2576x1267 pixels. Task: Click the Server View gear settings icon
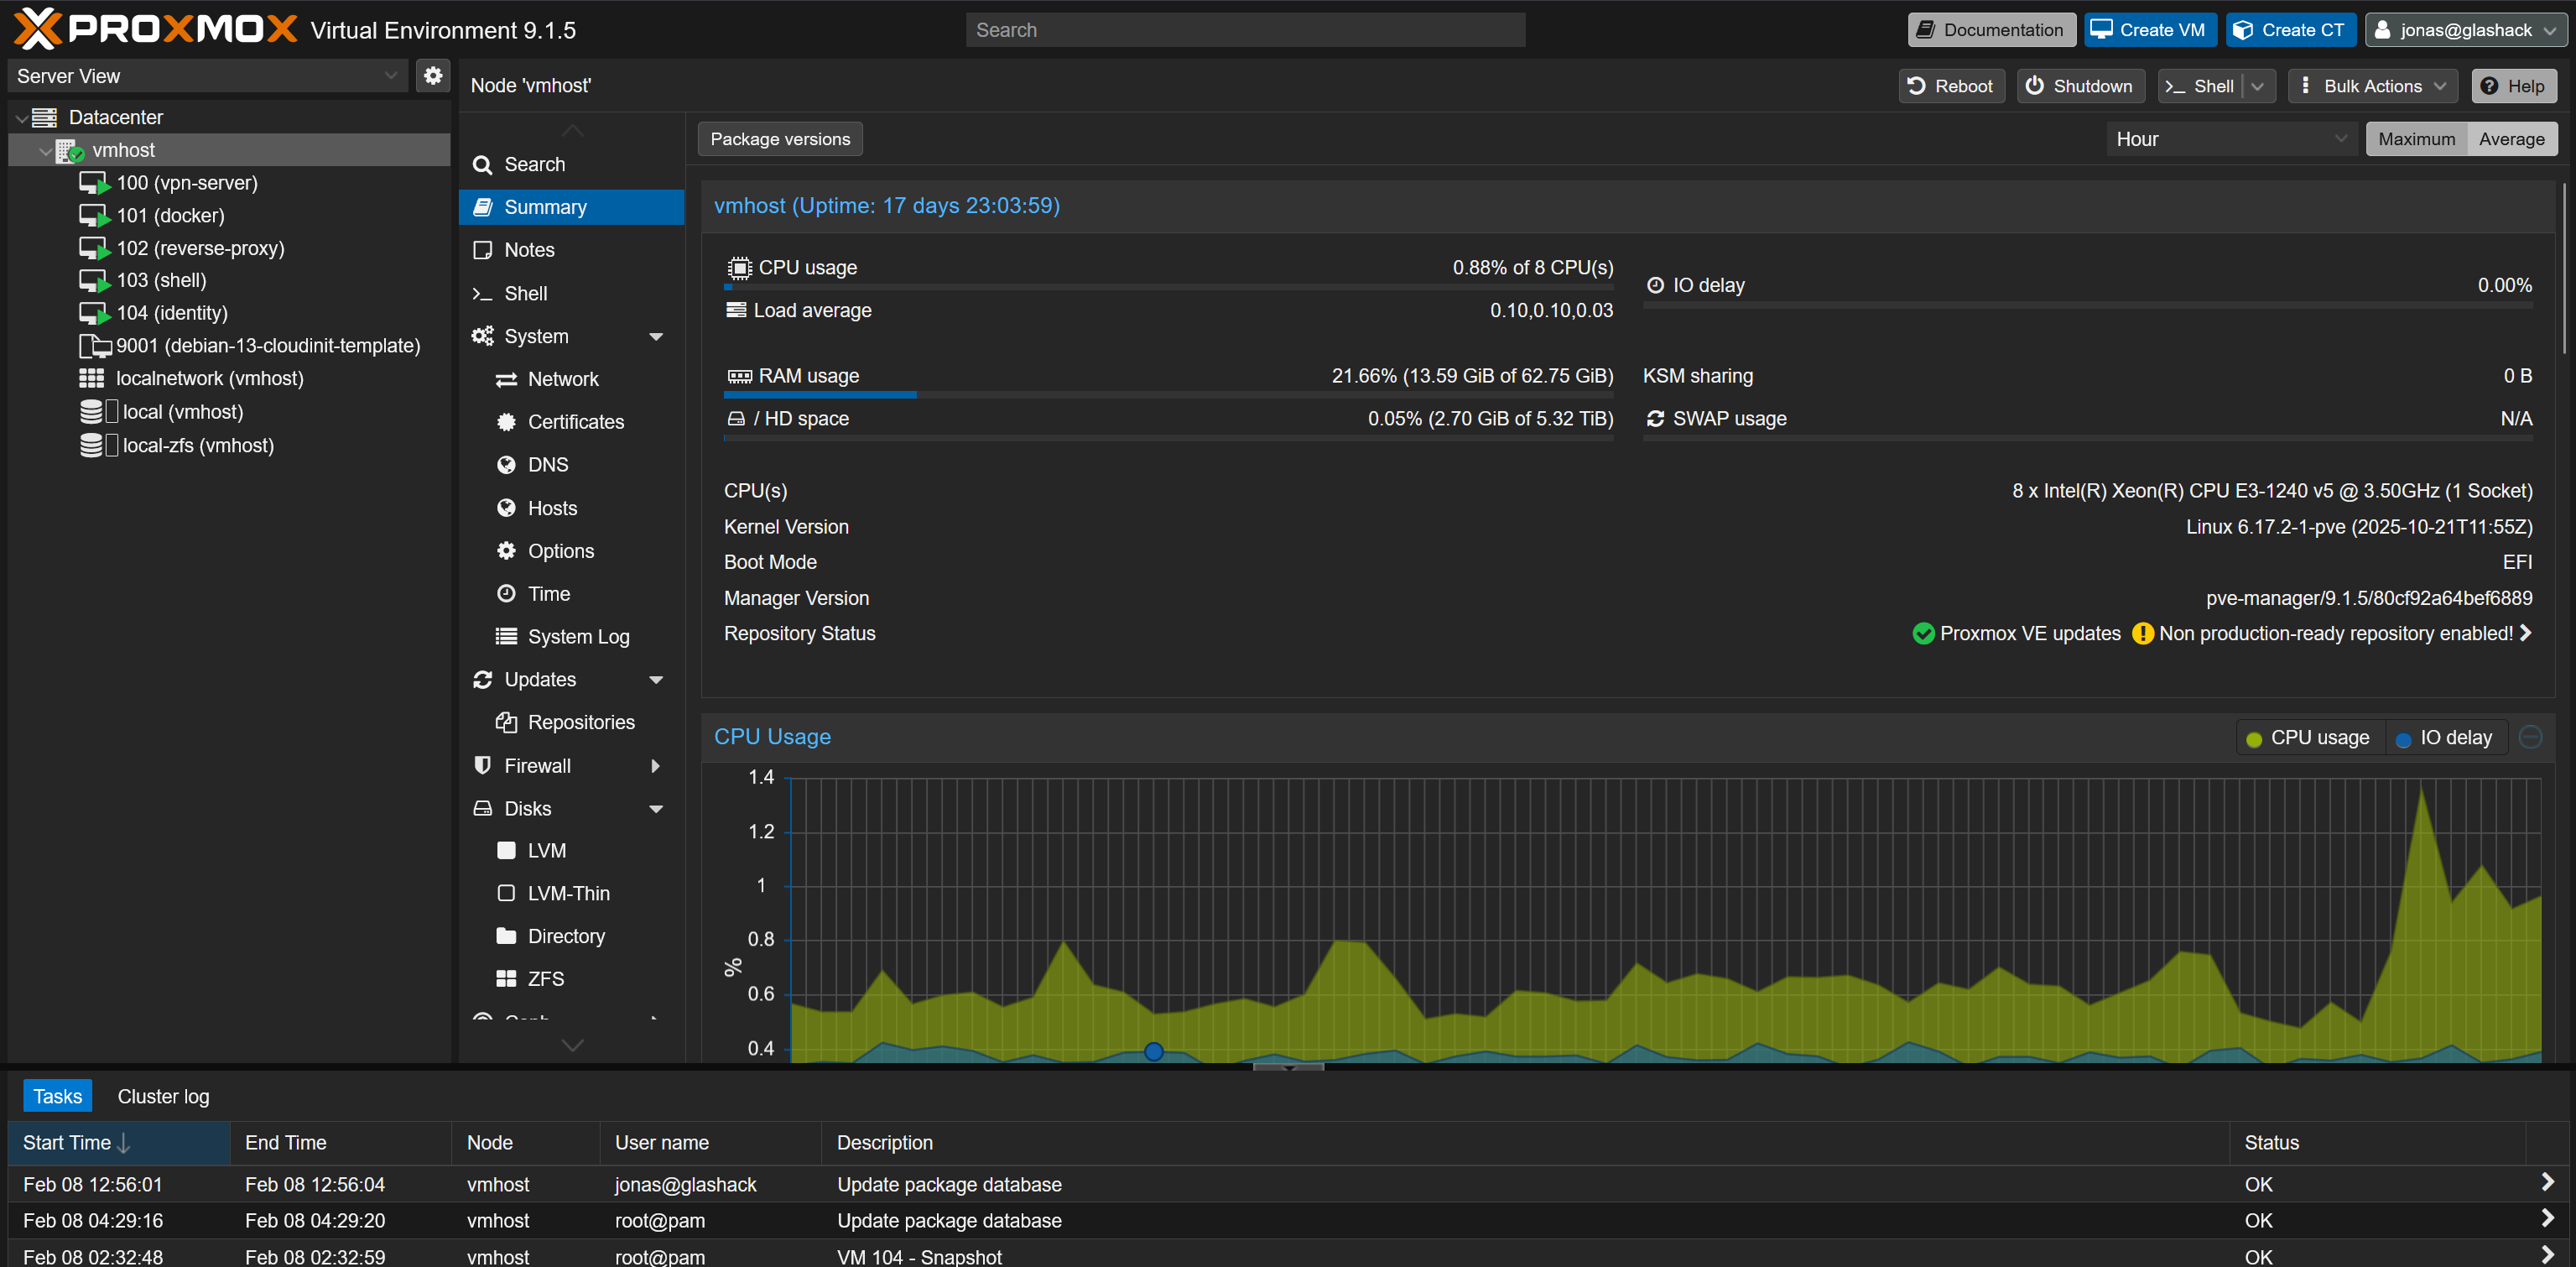point(432,76)
